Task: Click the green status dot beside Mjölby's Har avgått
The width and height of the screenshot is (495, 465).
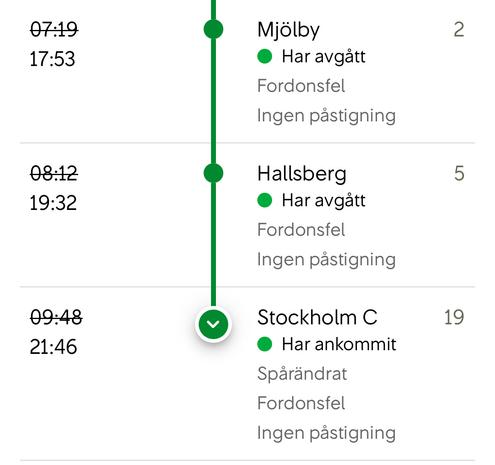Action: click(265, 56)
